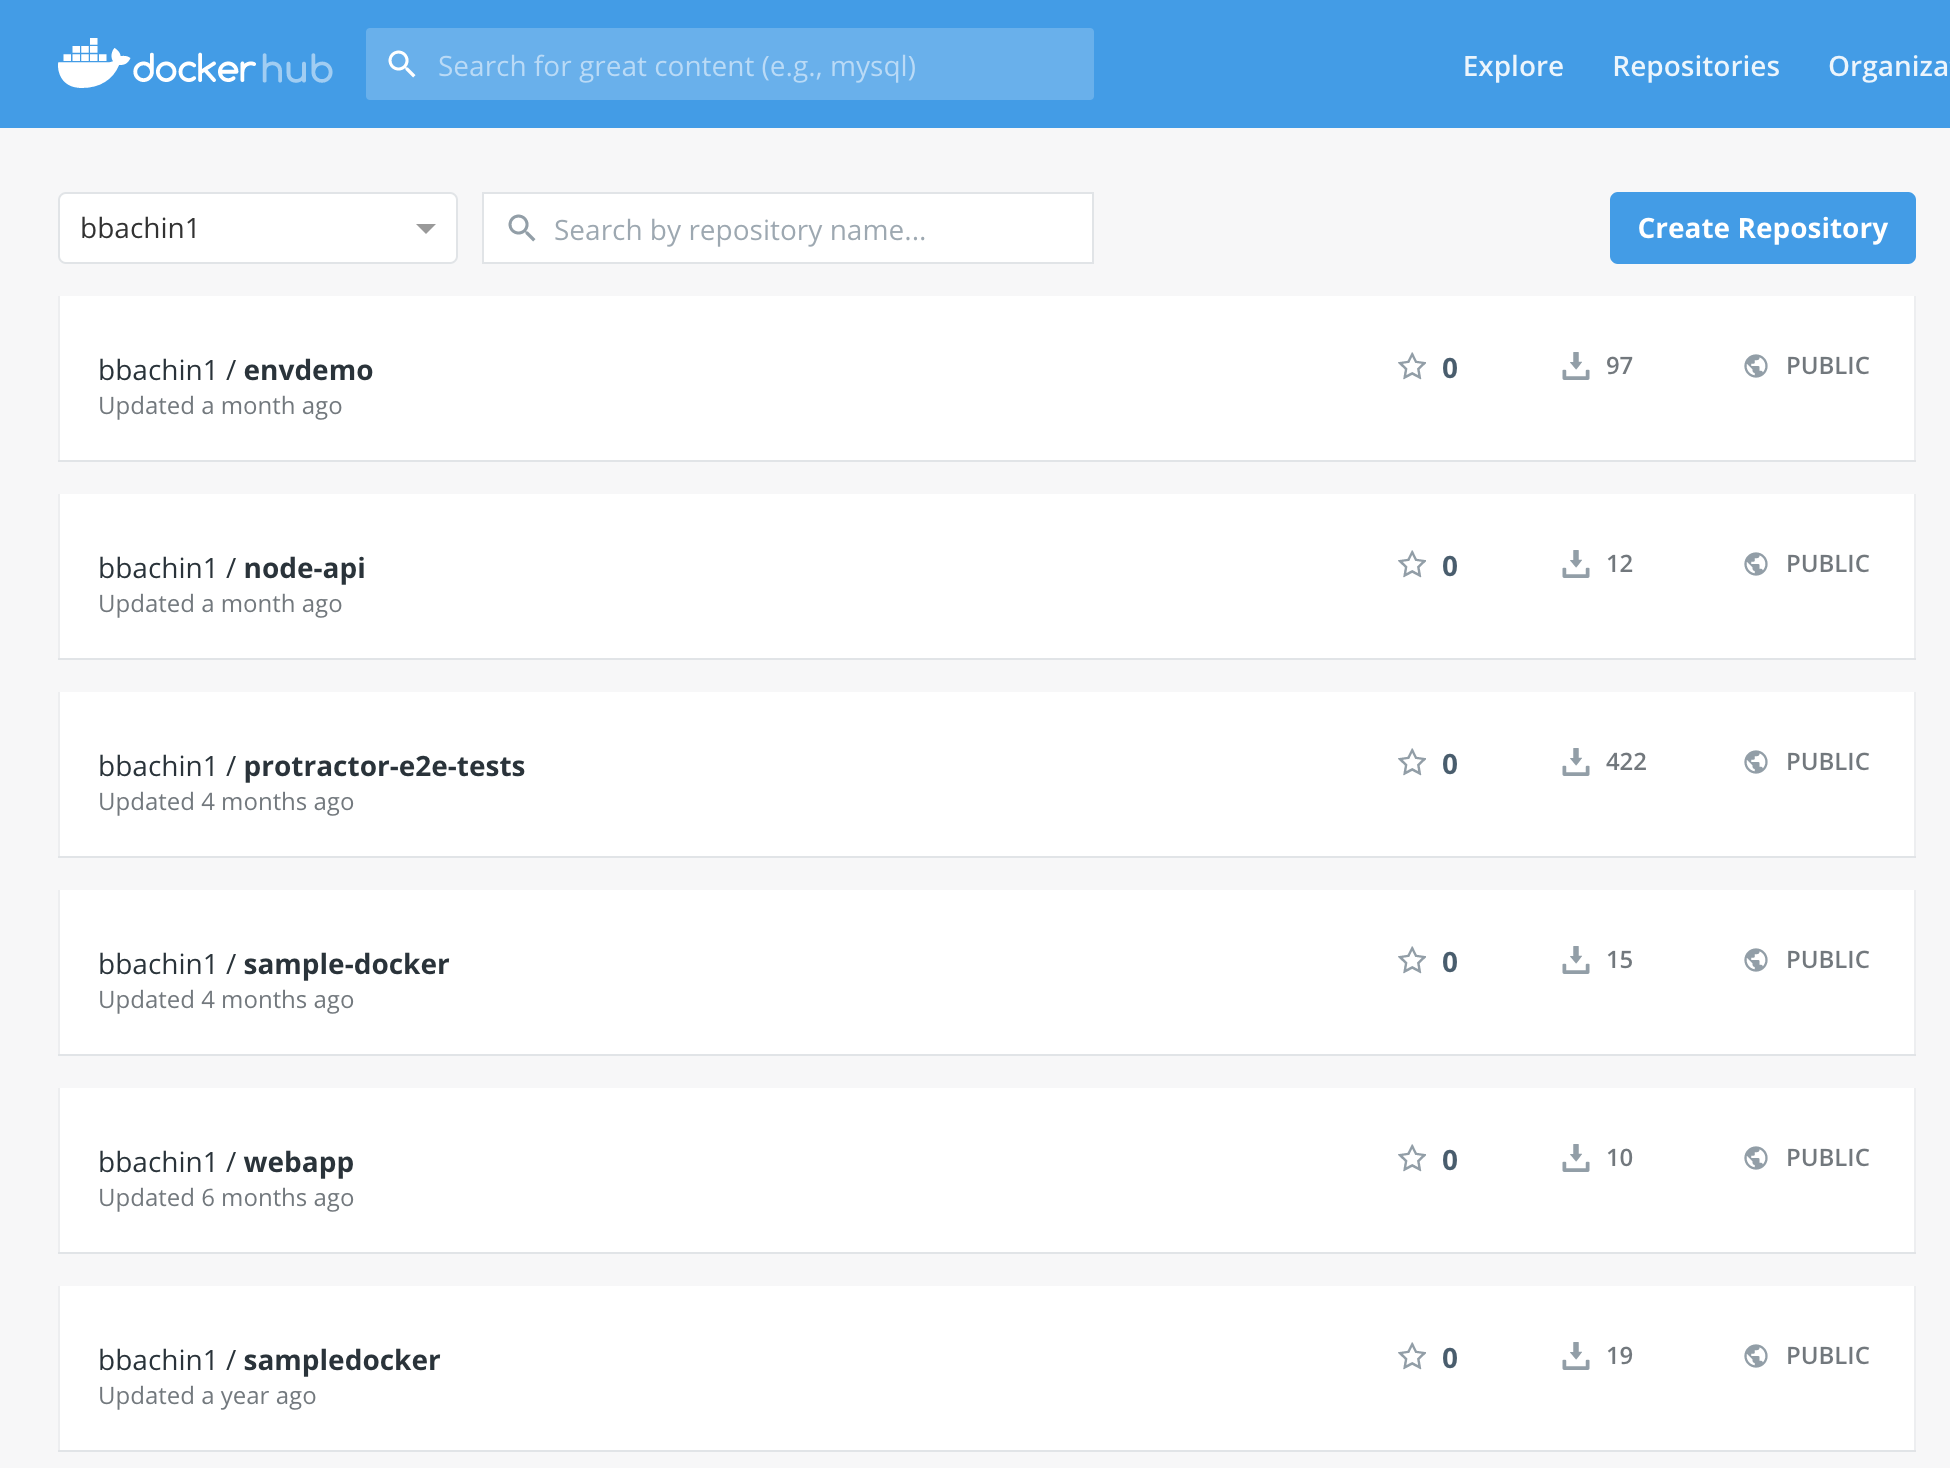1950x1468 pixels.
Task: Click the Docker Hub whale logo
Action: coord(93,64)
